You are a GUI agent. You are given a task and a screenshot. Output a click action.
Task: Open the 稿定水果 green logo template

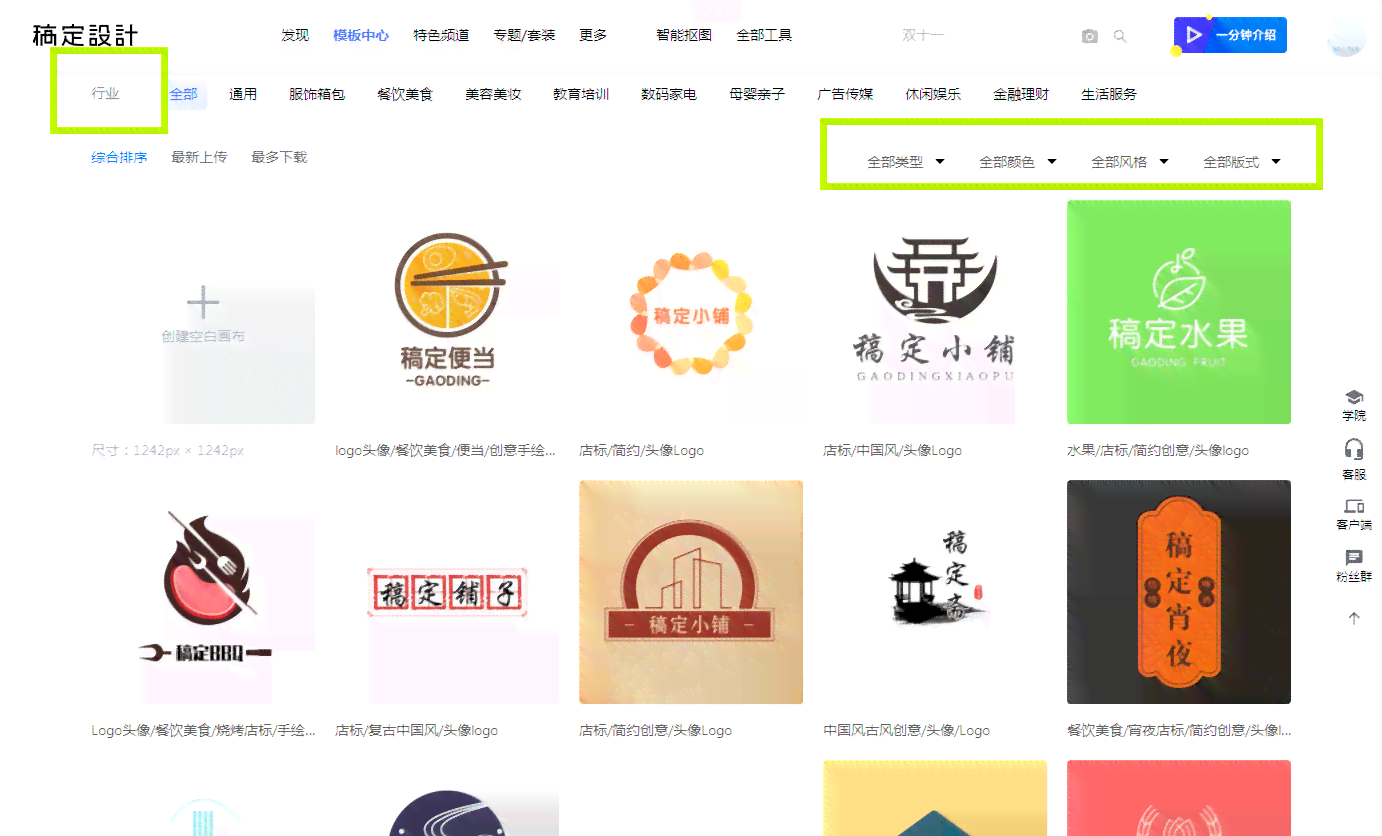point(1179,312)
